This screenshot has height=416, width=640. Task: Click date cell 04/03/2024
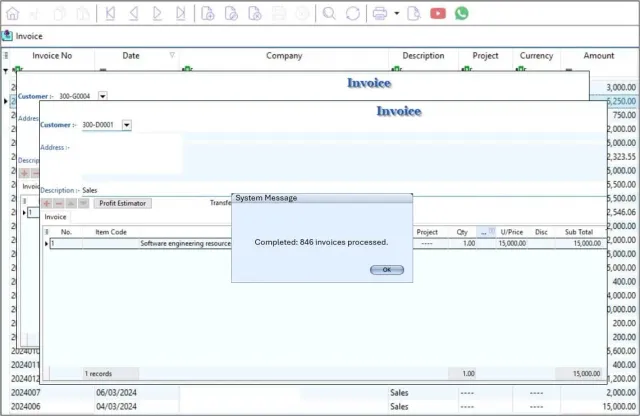pos(116,407)
